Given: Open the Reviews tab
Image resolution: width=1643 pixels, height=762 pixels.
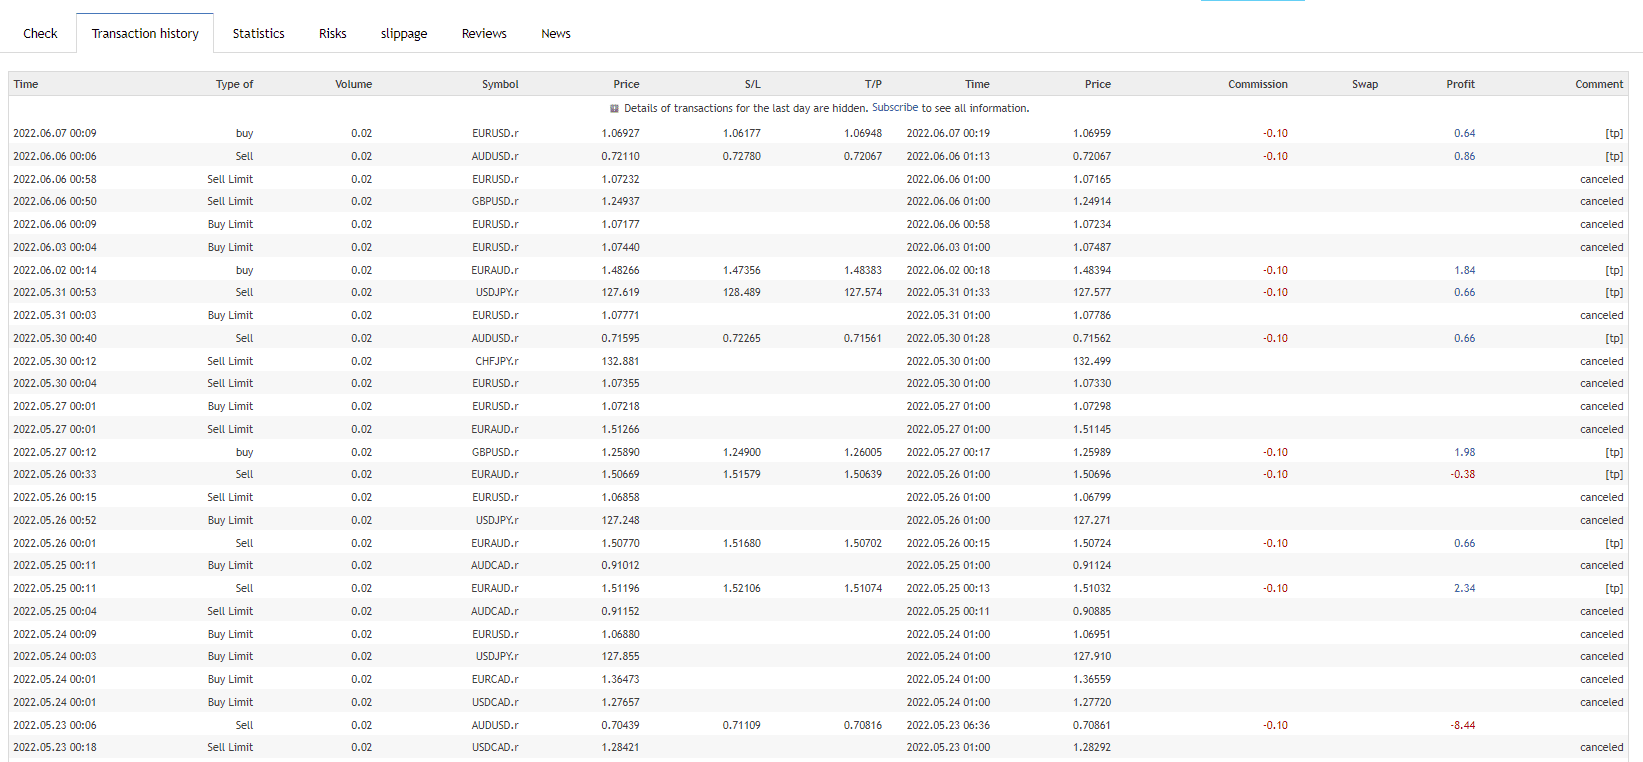Looking at the screenshot, I should point(484,33).
